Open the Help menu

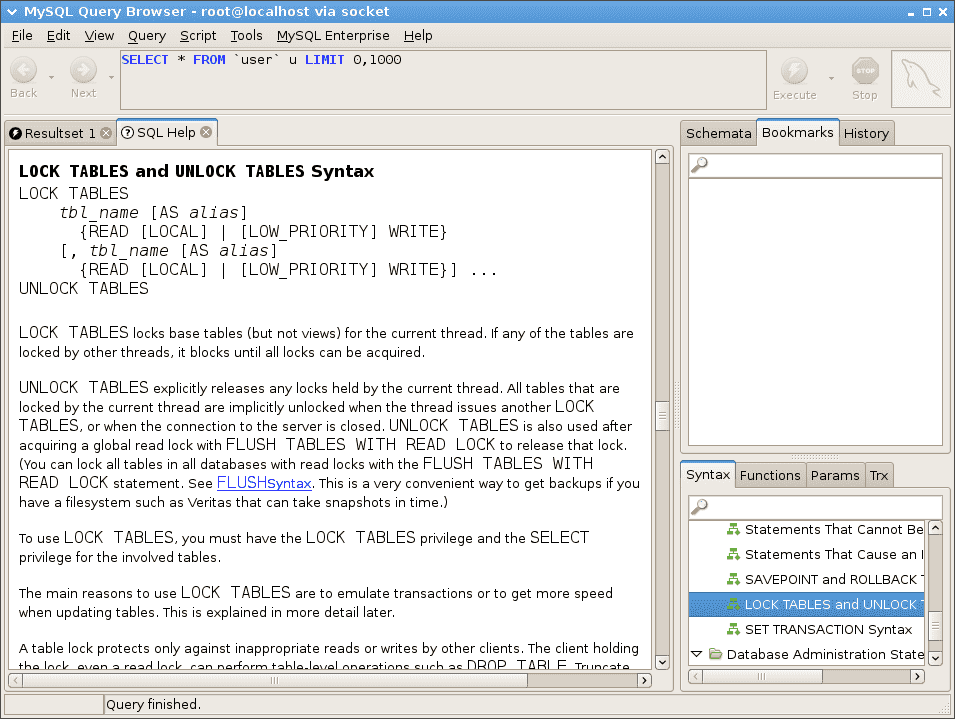418,36
